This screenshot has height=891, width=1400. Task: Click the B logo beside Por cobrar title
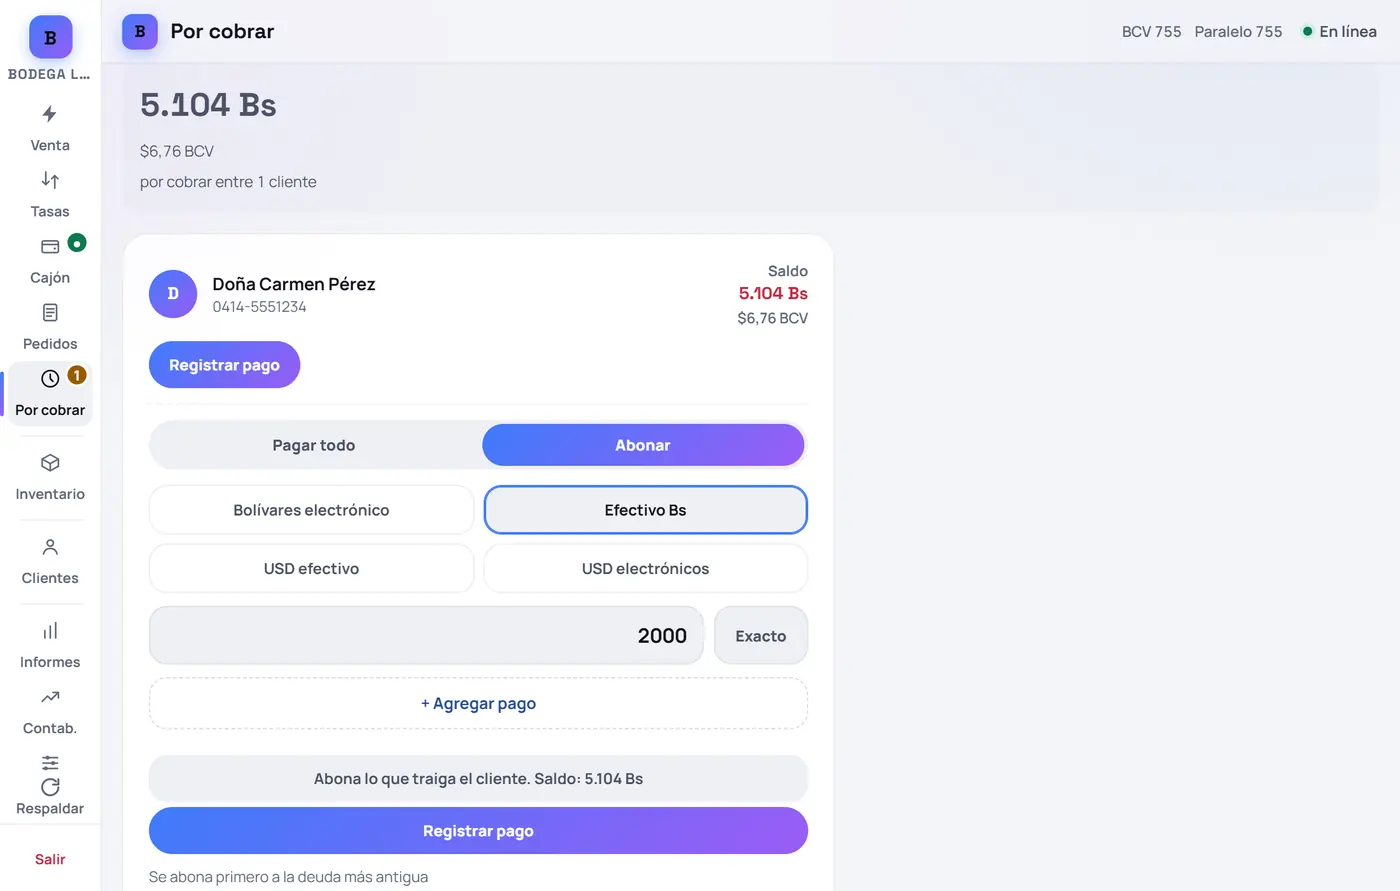click(x=140, y=32)
